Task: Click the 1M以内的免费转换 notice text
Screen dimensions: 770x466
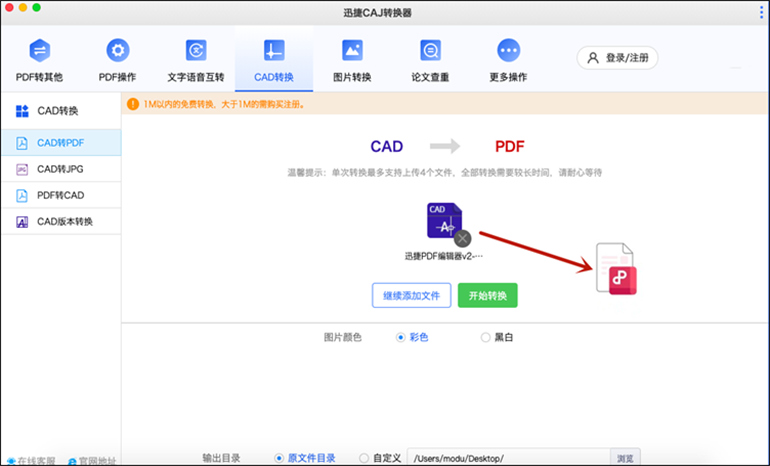Action: click(224, 104)
